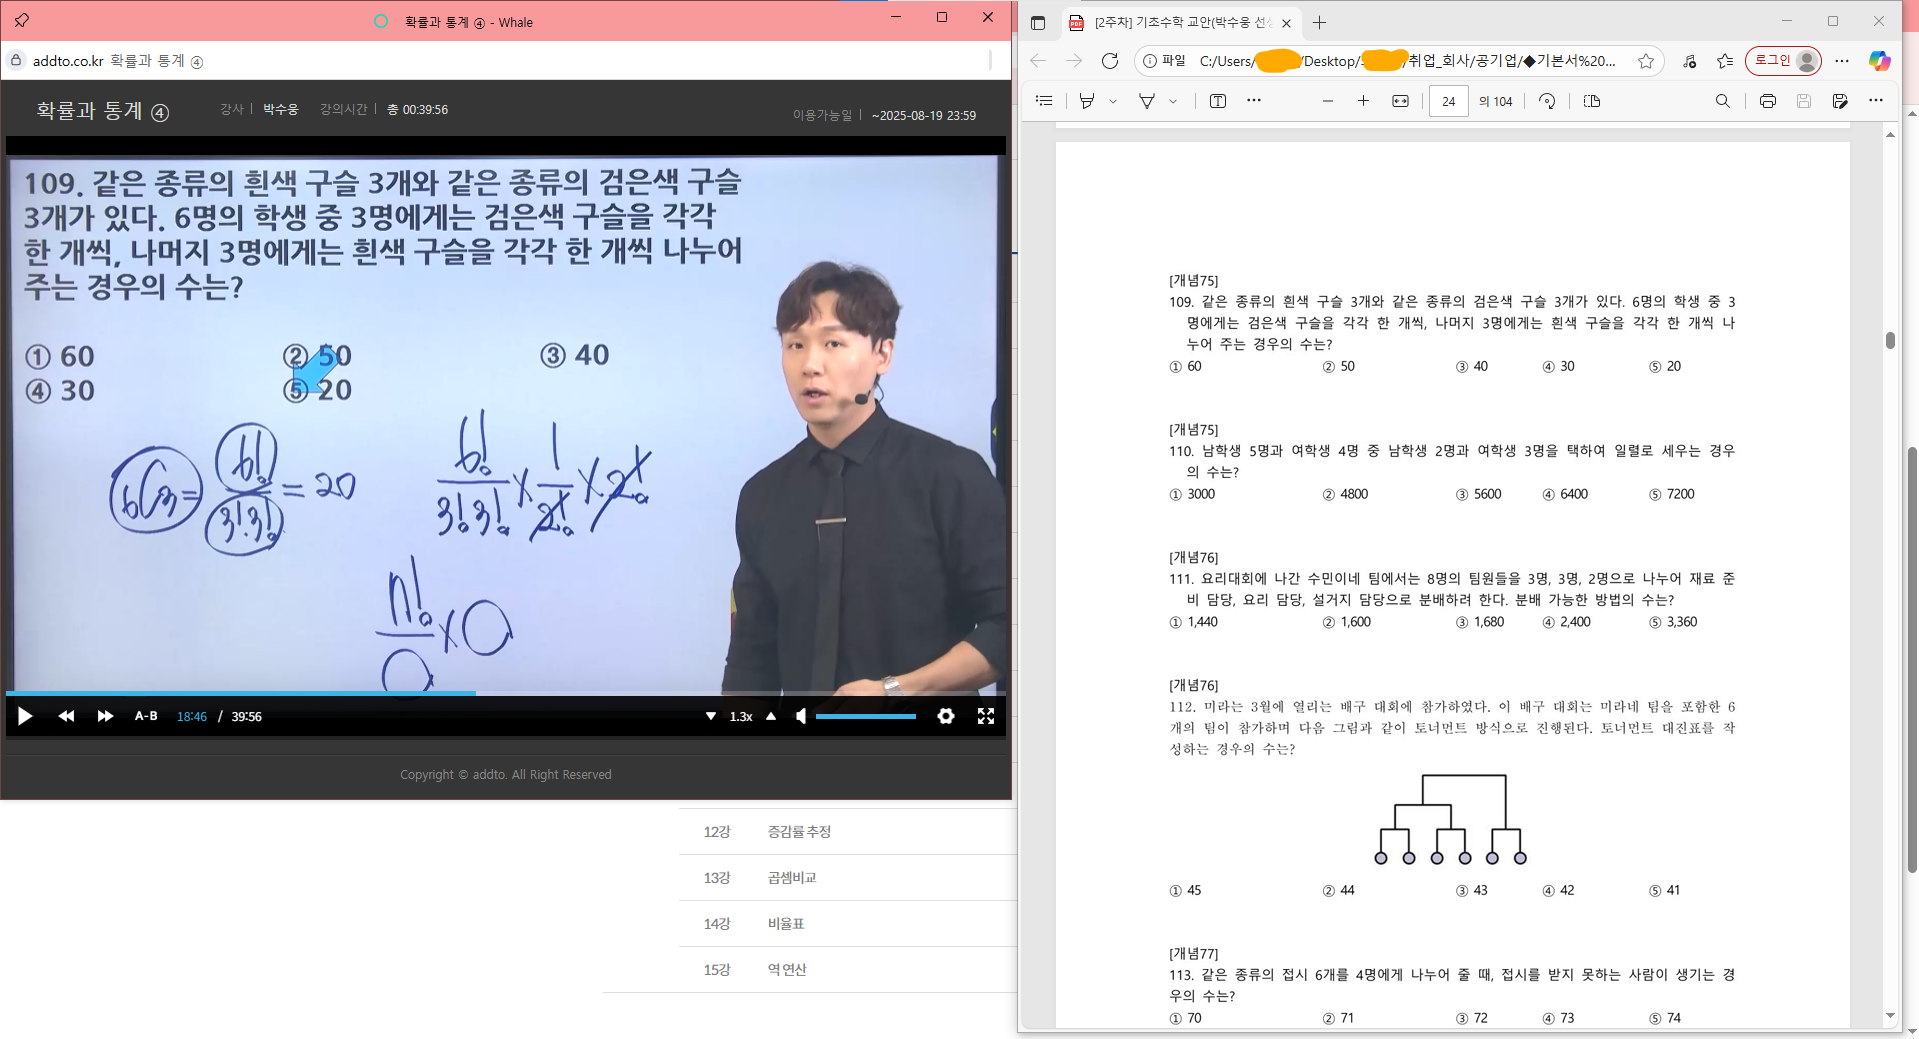Print the PDF document
Viewport: 1919px width, 1039px height.
(x=1767, y=101)
